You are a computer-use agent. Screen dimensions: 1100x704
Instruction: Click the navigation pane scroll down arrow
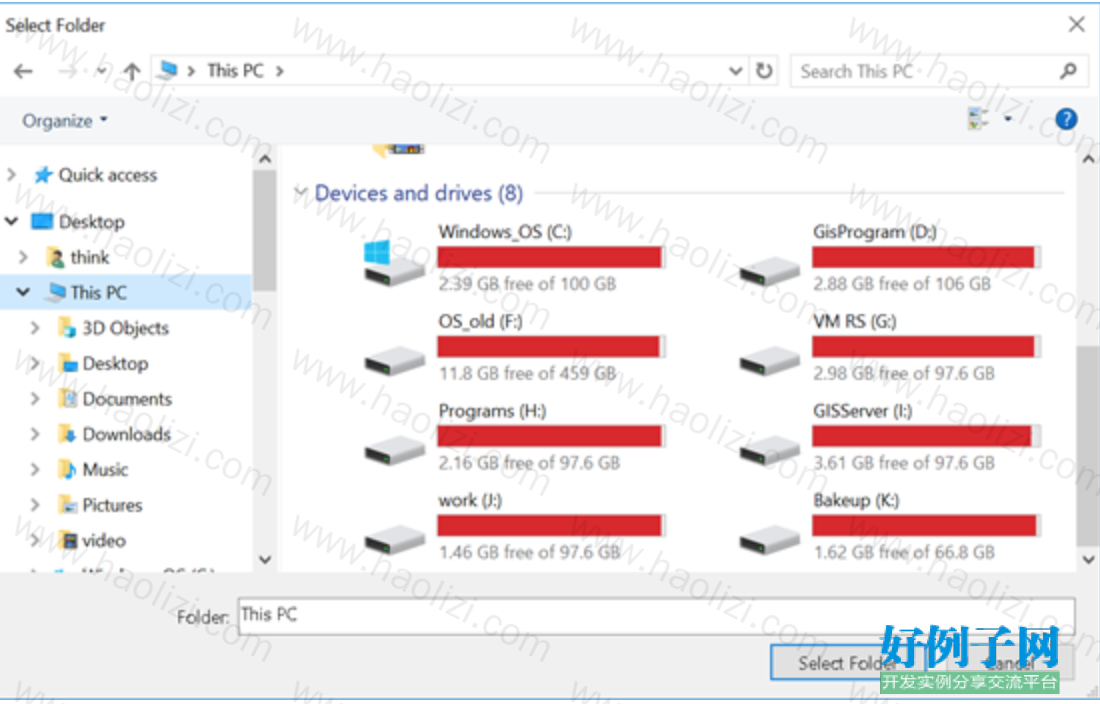click(x=265, y=560)
